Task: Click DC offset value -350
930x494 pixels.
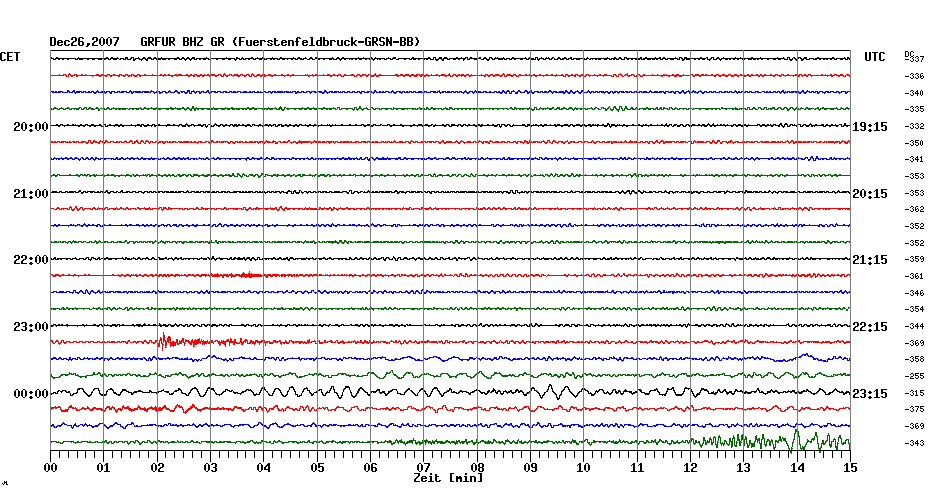Action: point(914,144)
